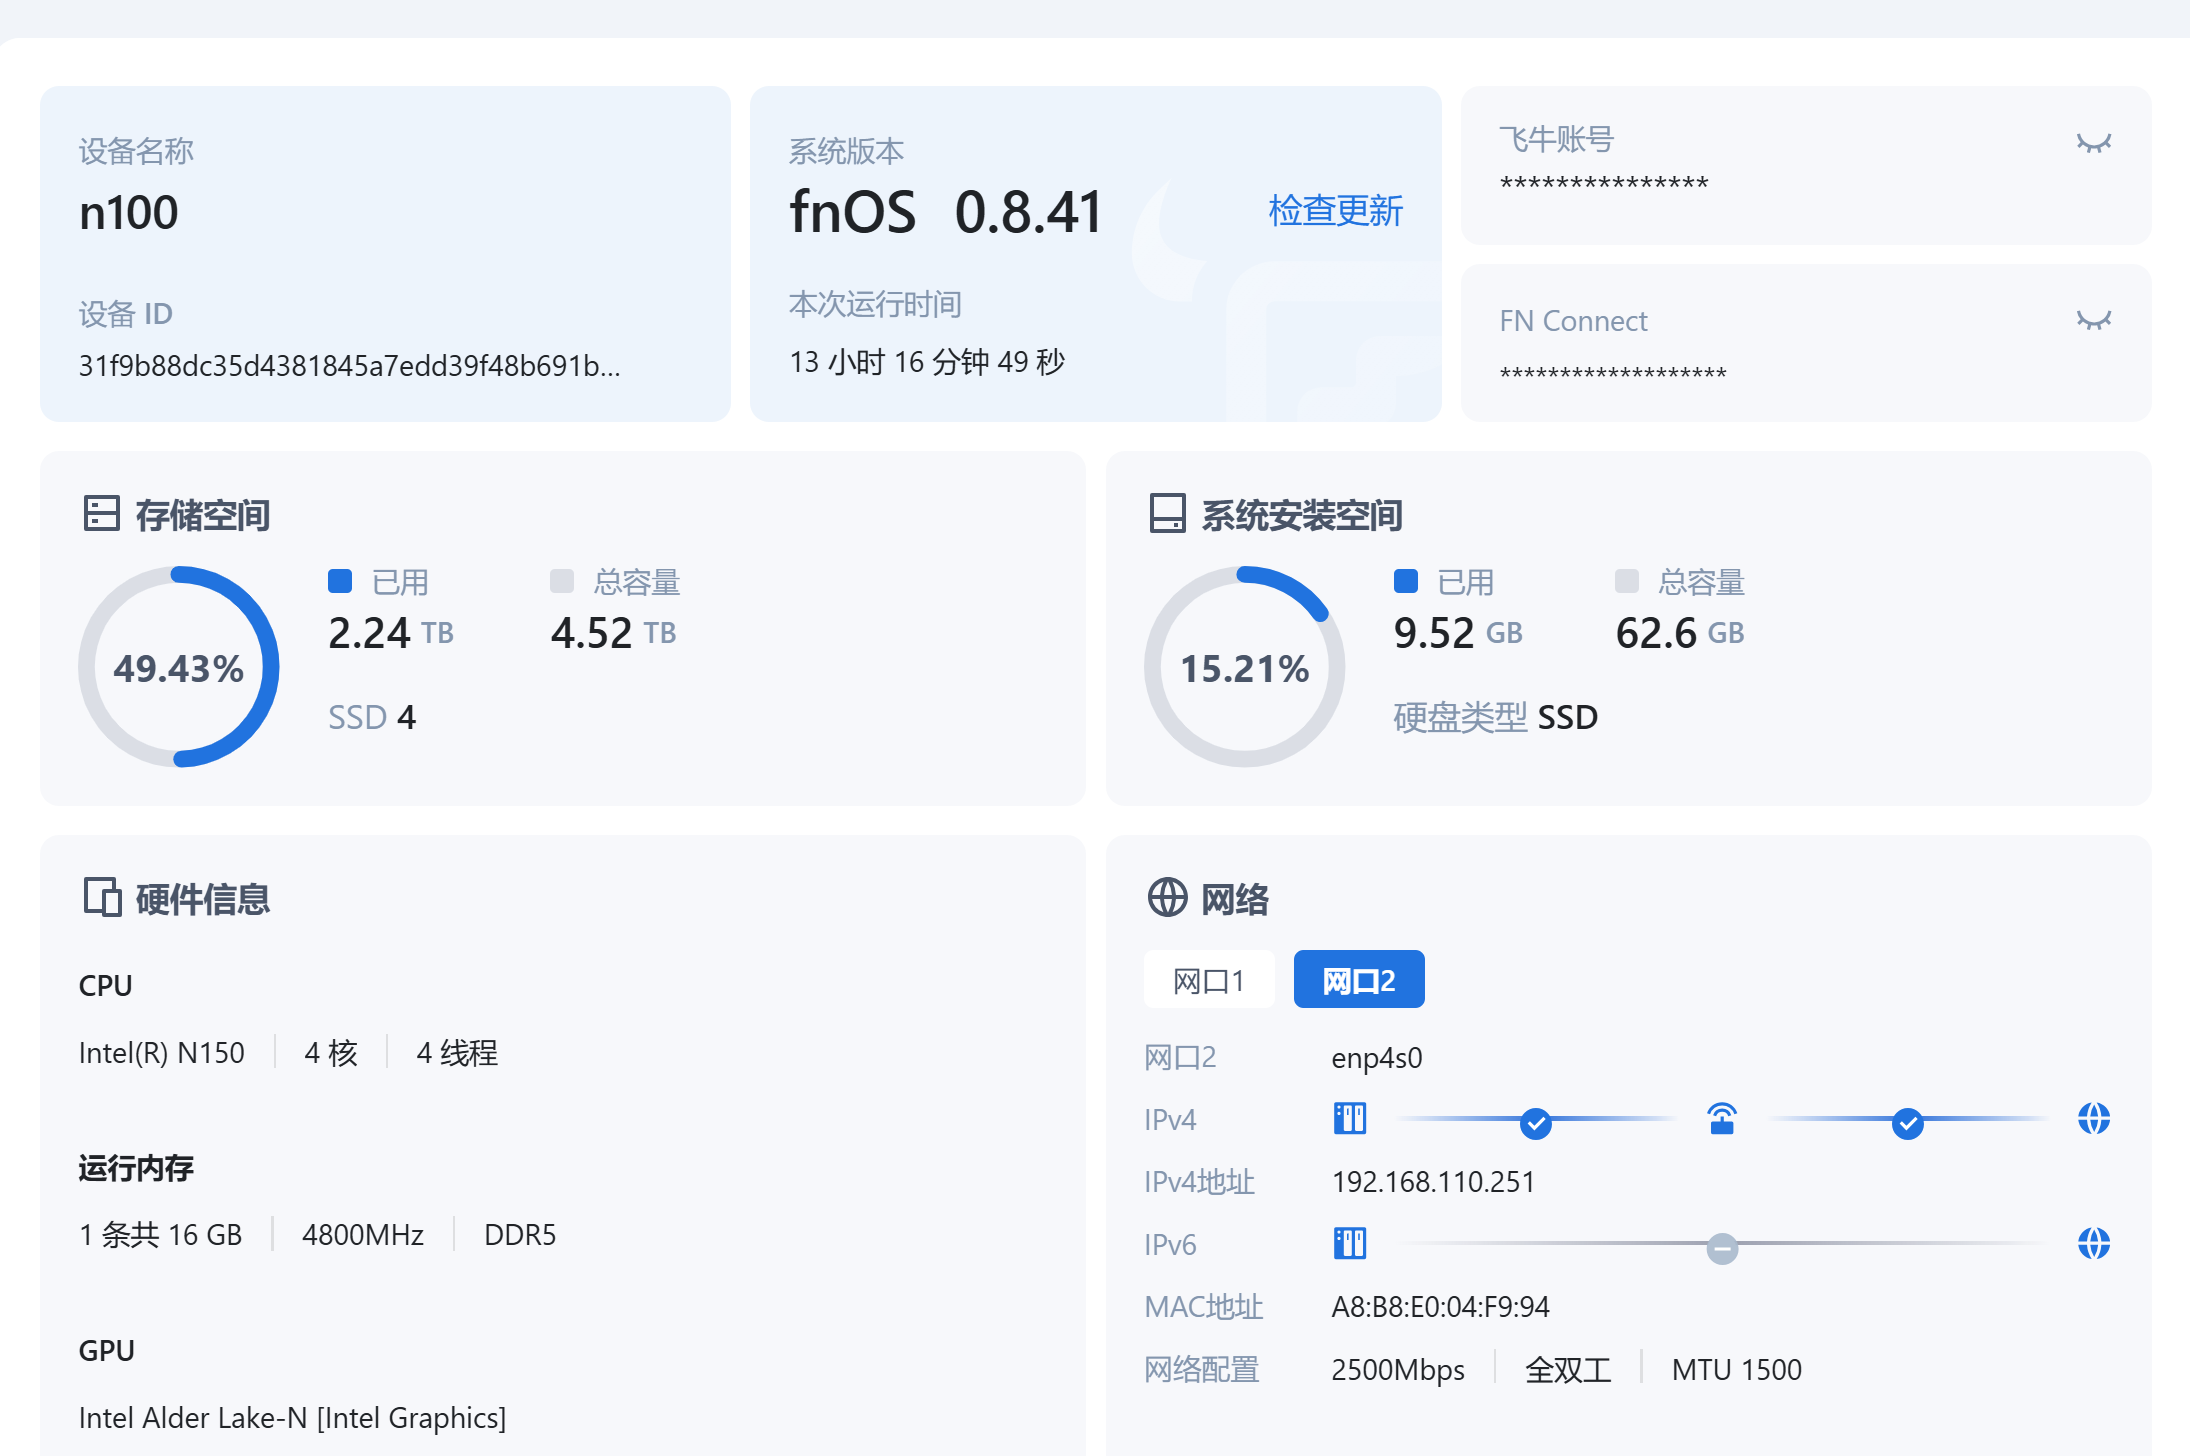Click the 硬件信息 device icon
Image resolution: width=2190 pixels, height=1456 pixels.
point(102,897)
